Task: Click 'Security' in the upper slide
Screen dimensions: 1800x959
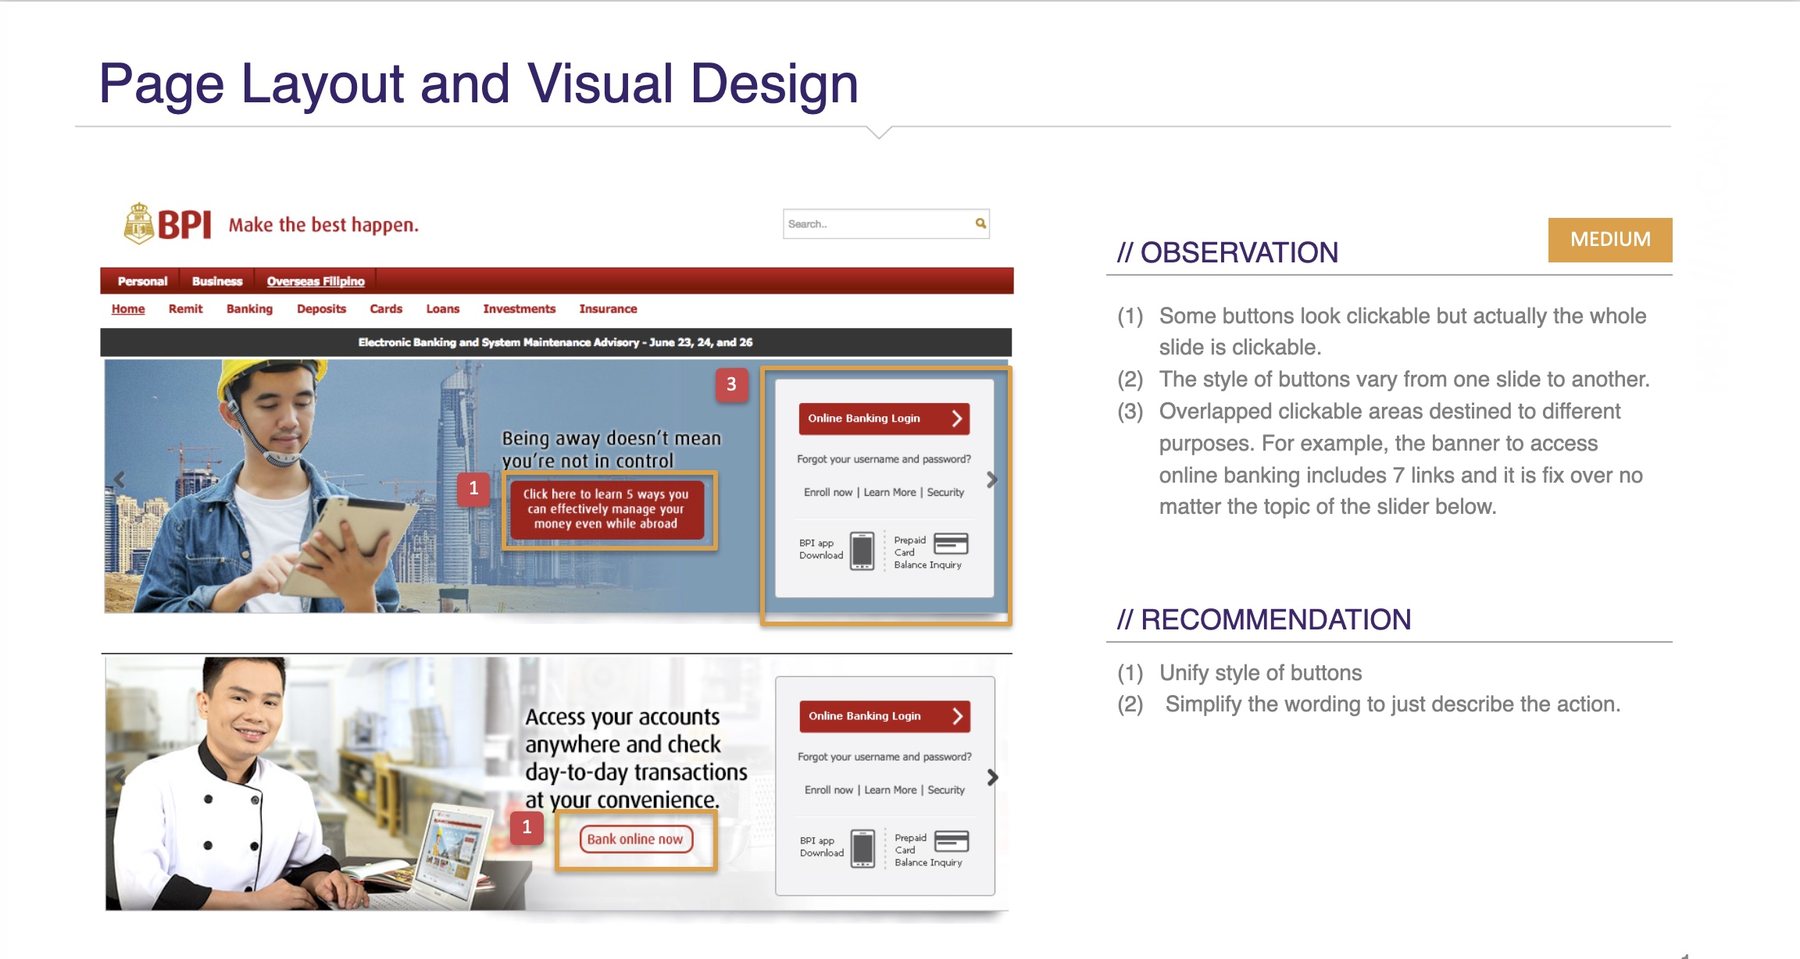Action: point(945,492)
